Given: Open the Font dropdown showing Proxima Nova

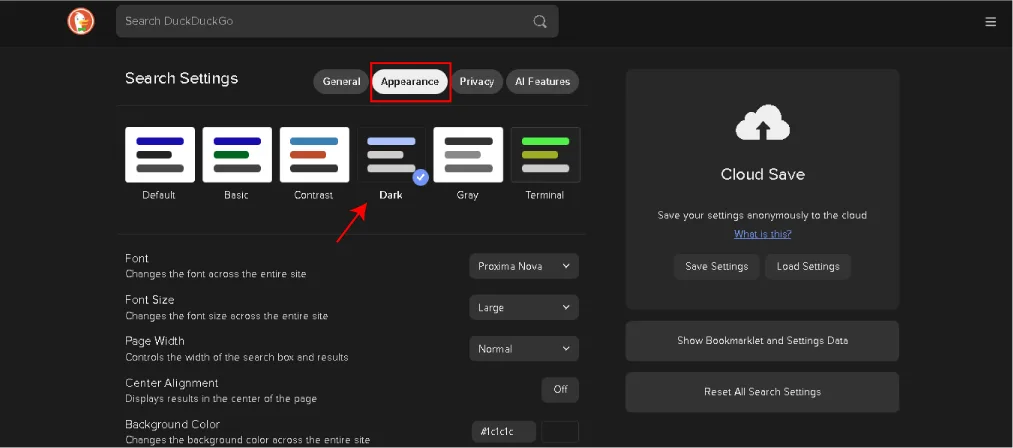Looking at the screenshot, I should click(524, 266).
